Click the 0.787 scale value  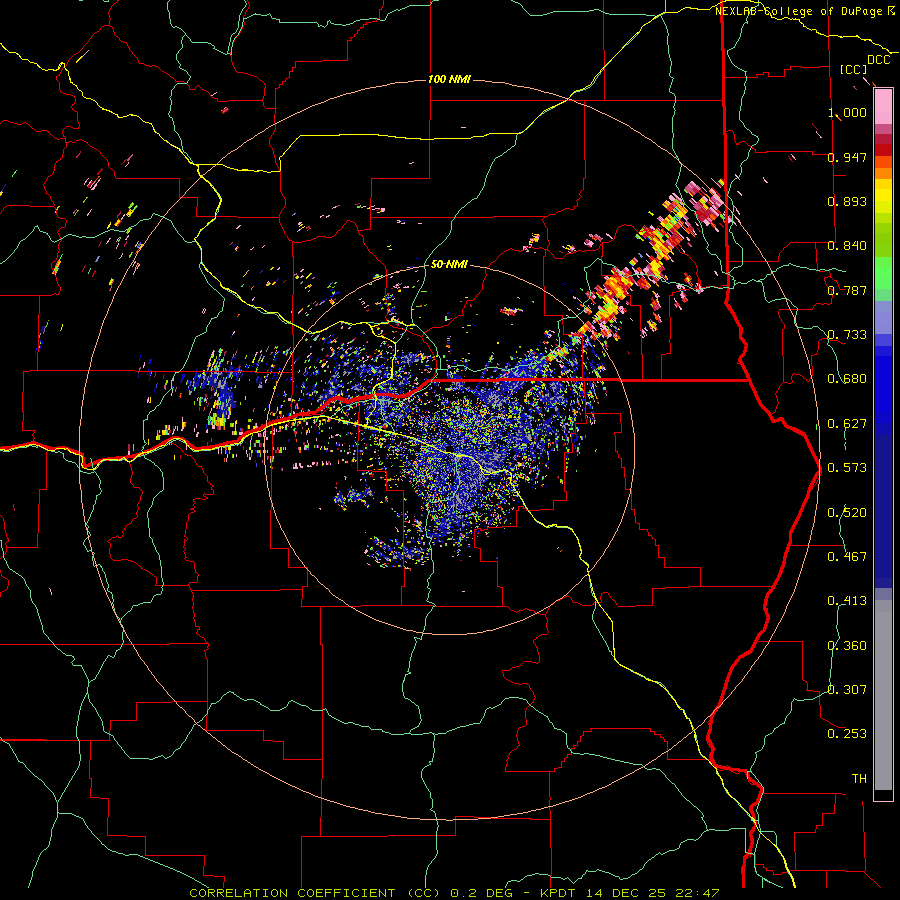click(x=847, y=290)
